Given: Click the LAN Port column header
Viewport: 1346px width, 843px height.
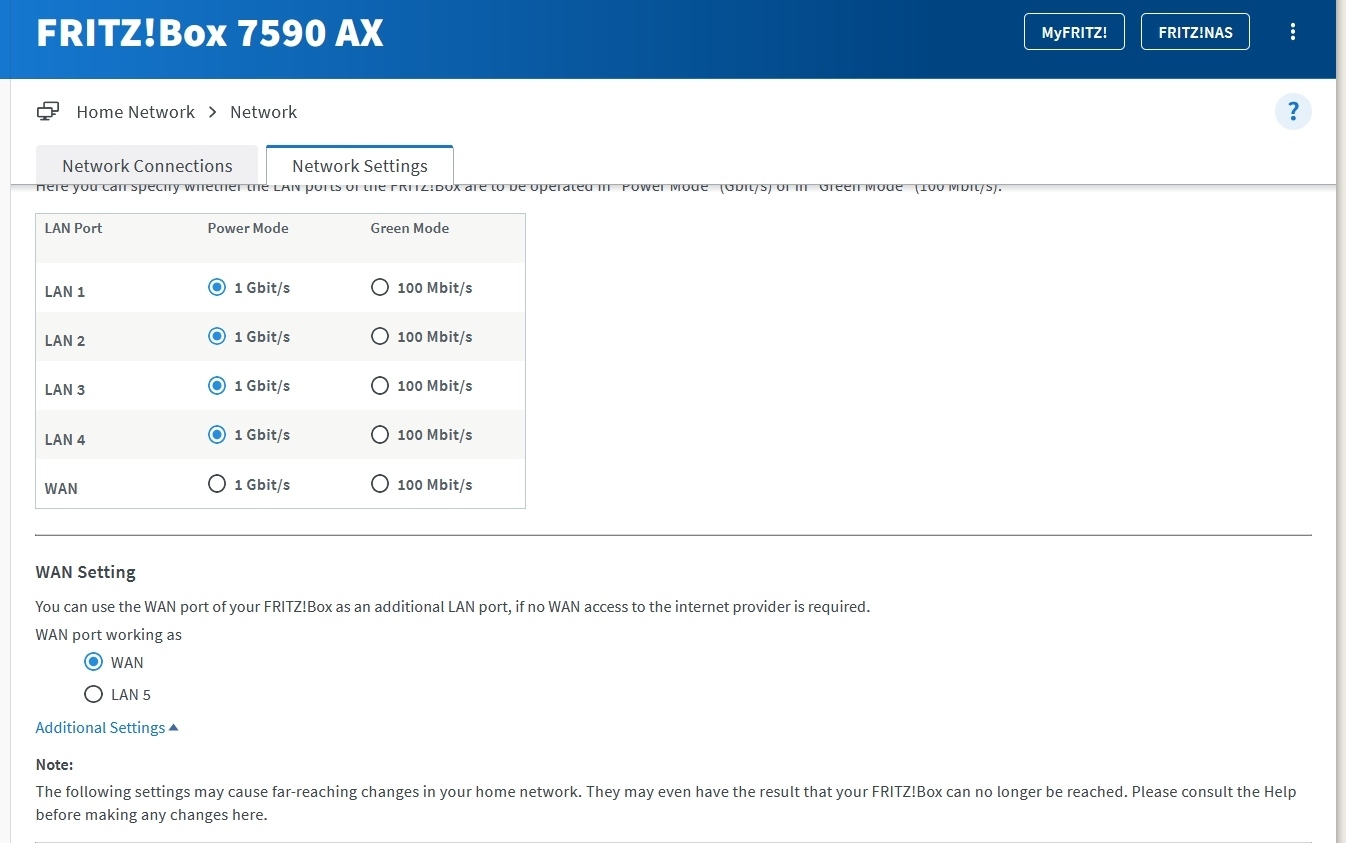Looking at the screenshot, I should [x=74, y=228].
